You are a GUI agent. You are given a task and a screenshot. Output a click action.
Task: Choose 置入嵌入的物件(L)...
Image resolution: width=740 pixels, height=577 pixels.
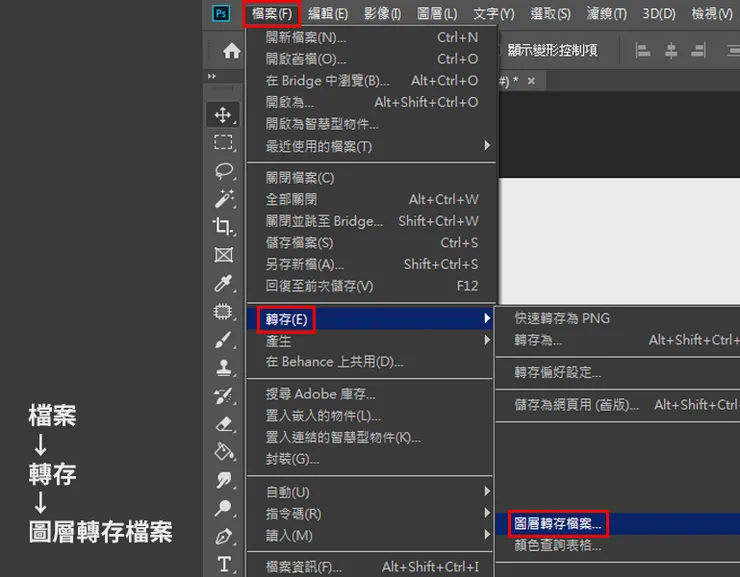click(370, 416)
